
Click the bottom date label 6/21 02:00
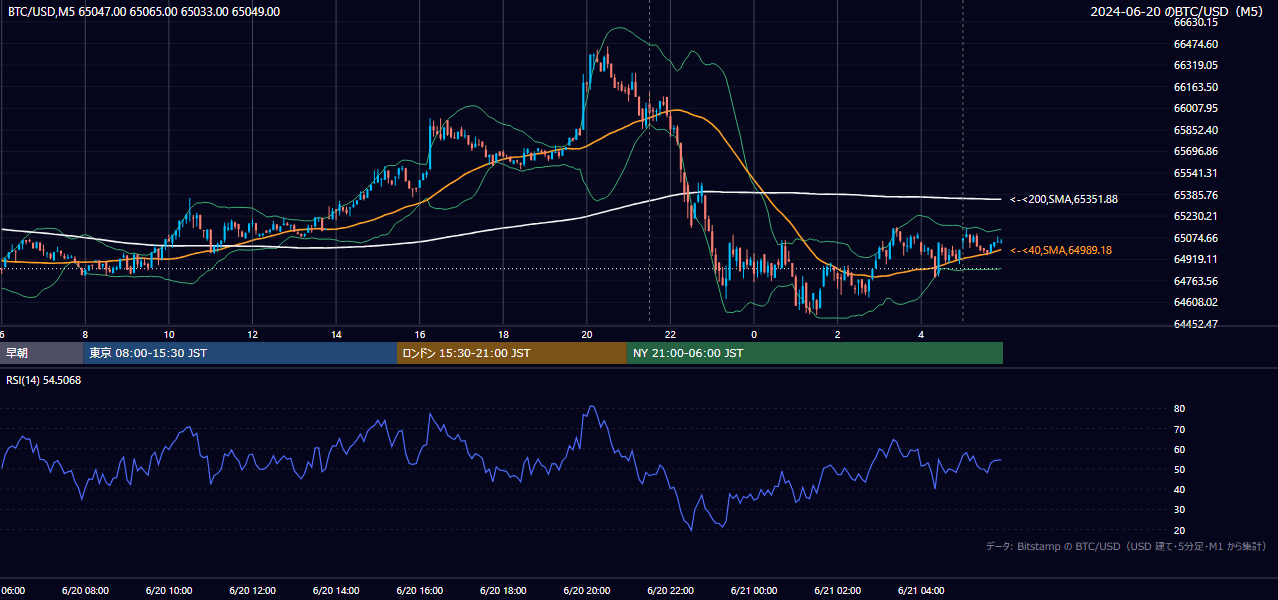tap(838, 591)
